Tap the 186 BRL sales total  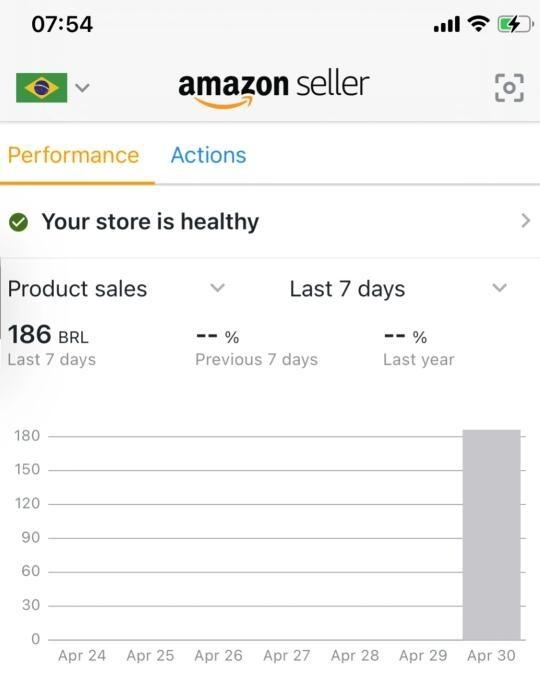click(48, 335)
